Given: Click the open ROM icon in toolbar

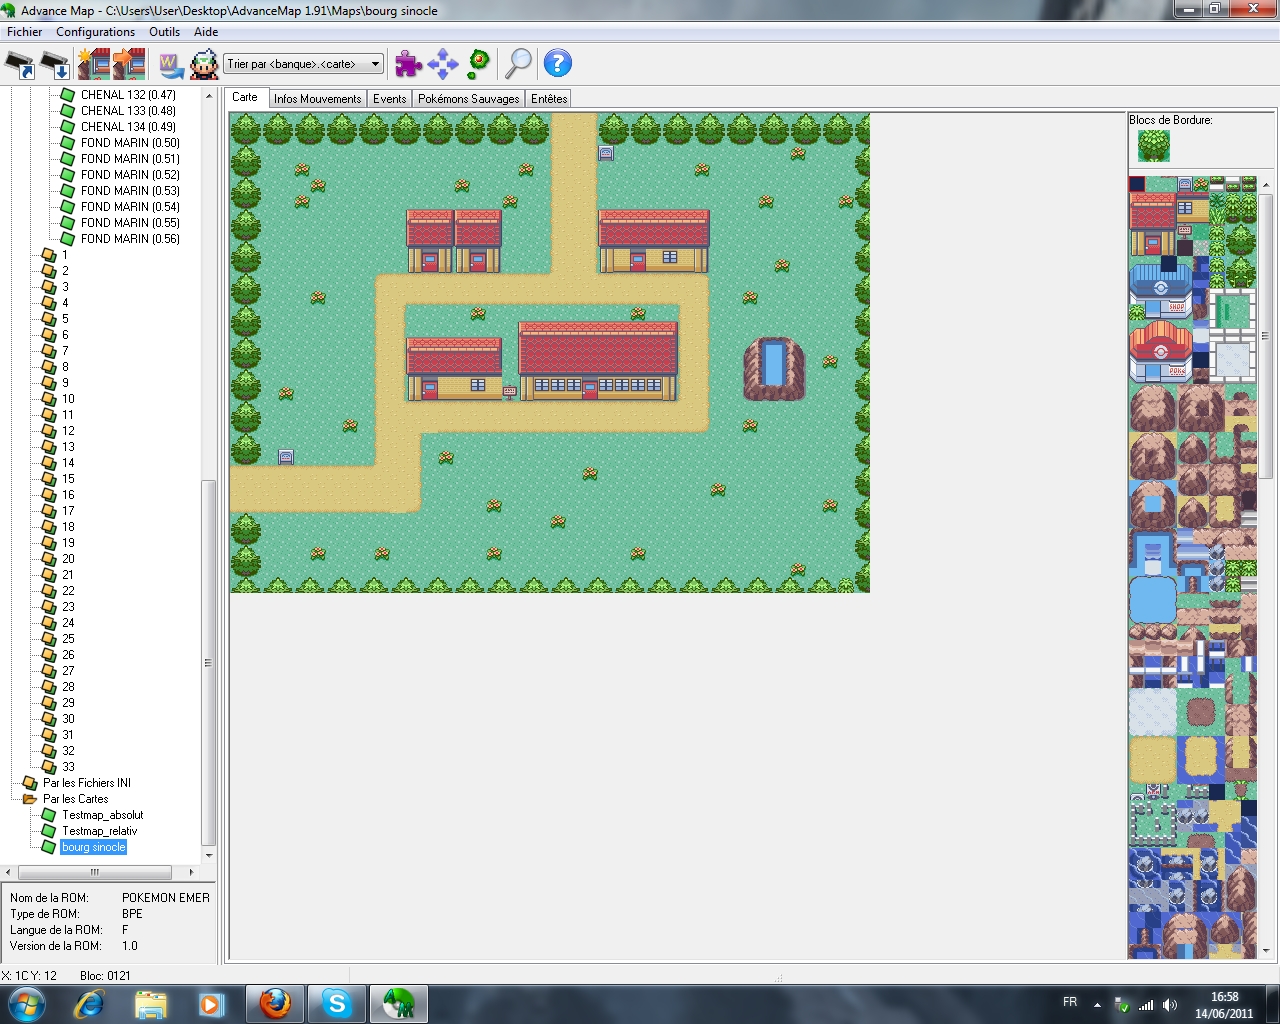Looking at the screenshot, I should (x=19, y=64).
